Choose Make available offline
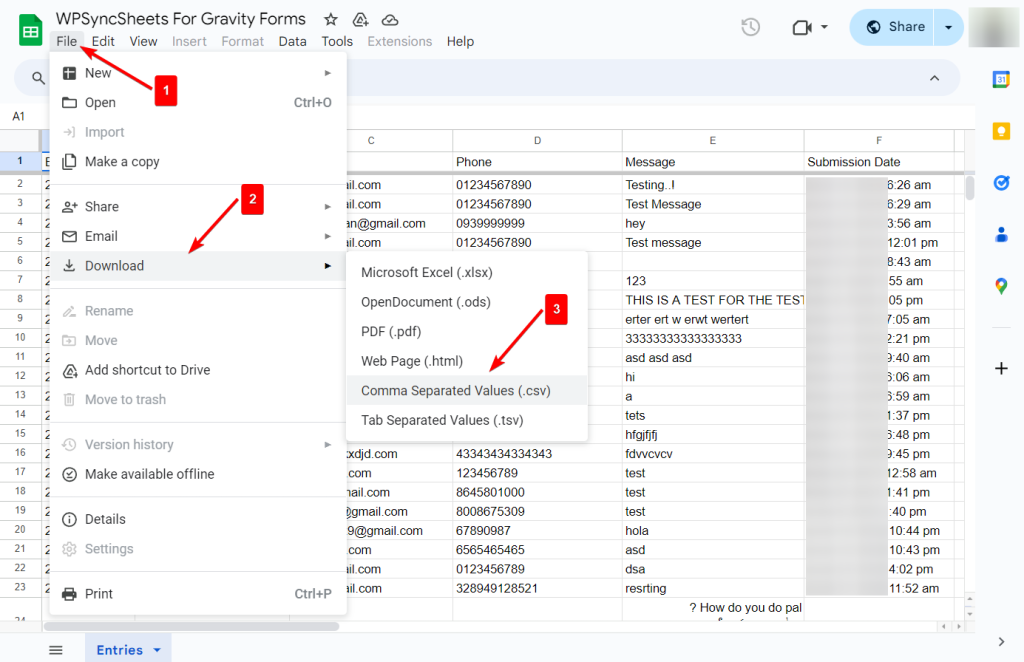Image resolution: width=1024 pixels, height=662 pixels. (x=198, y=474)
